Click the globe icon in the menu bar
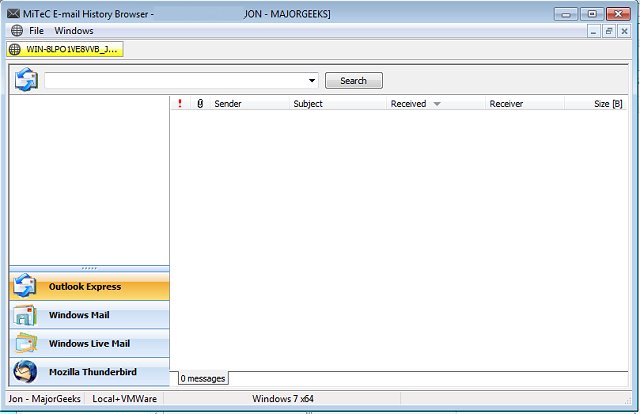The height and width of the screenshot is (414, 640). point(17,31)
